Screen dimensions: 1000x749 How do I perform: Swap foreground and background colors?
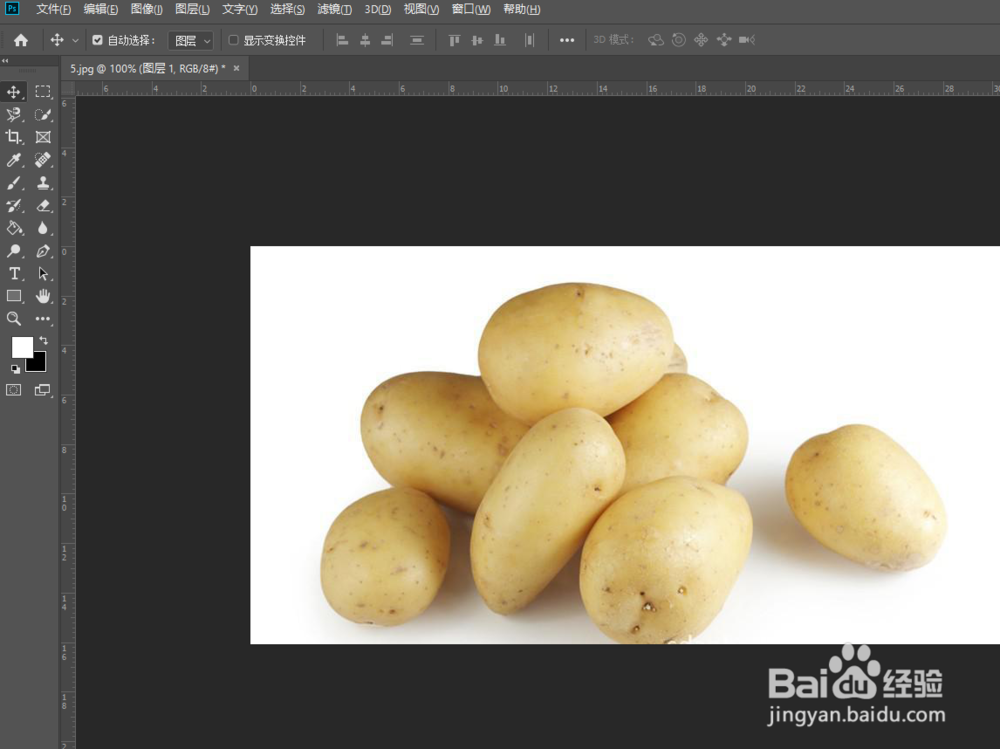tap(43, 340)
